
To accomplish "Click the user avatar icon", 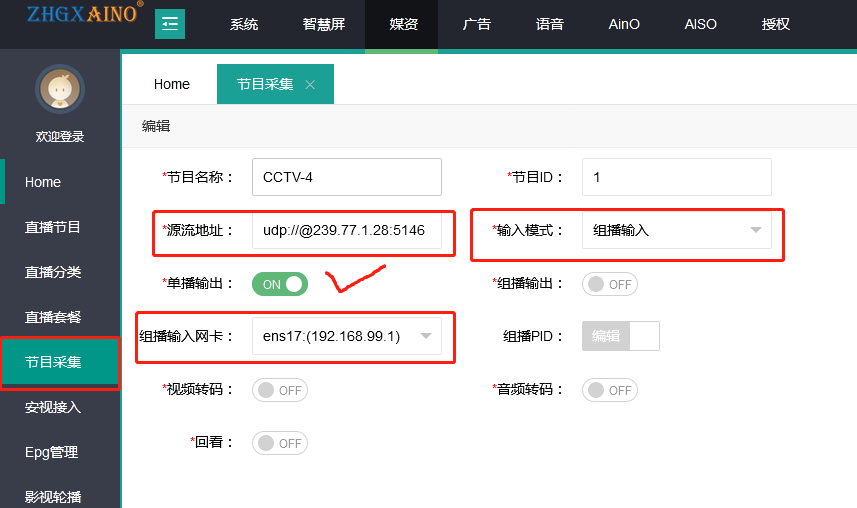I will coord(60,90).
